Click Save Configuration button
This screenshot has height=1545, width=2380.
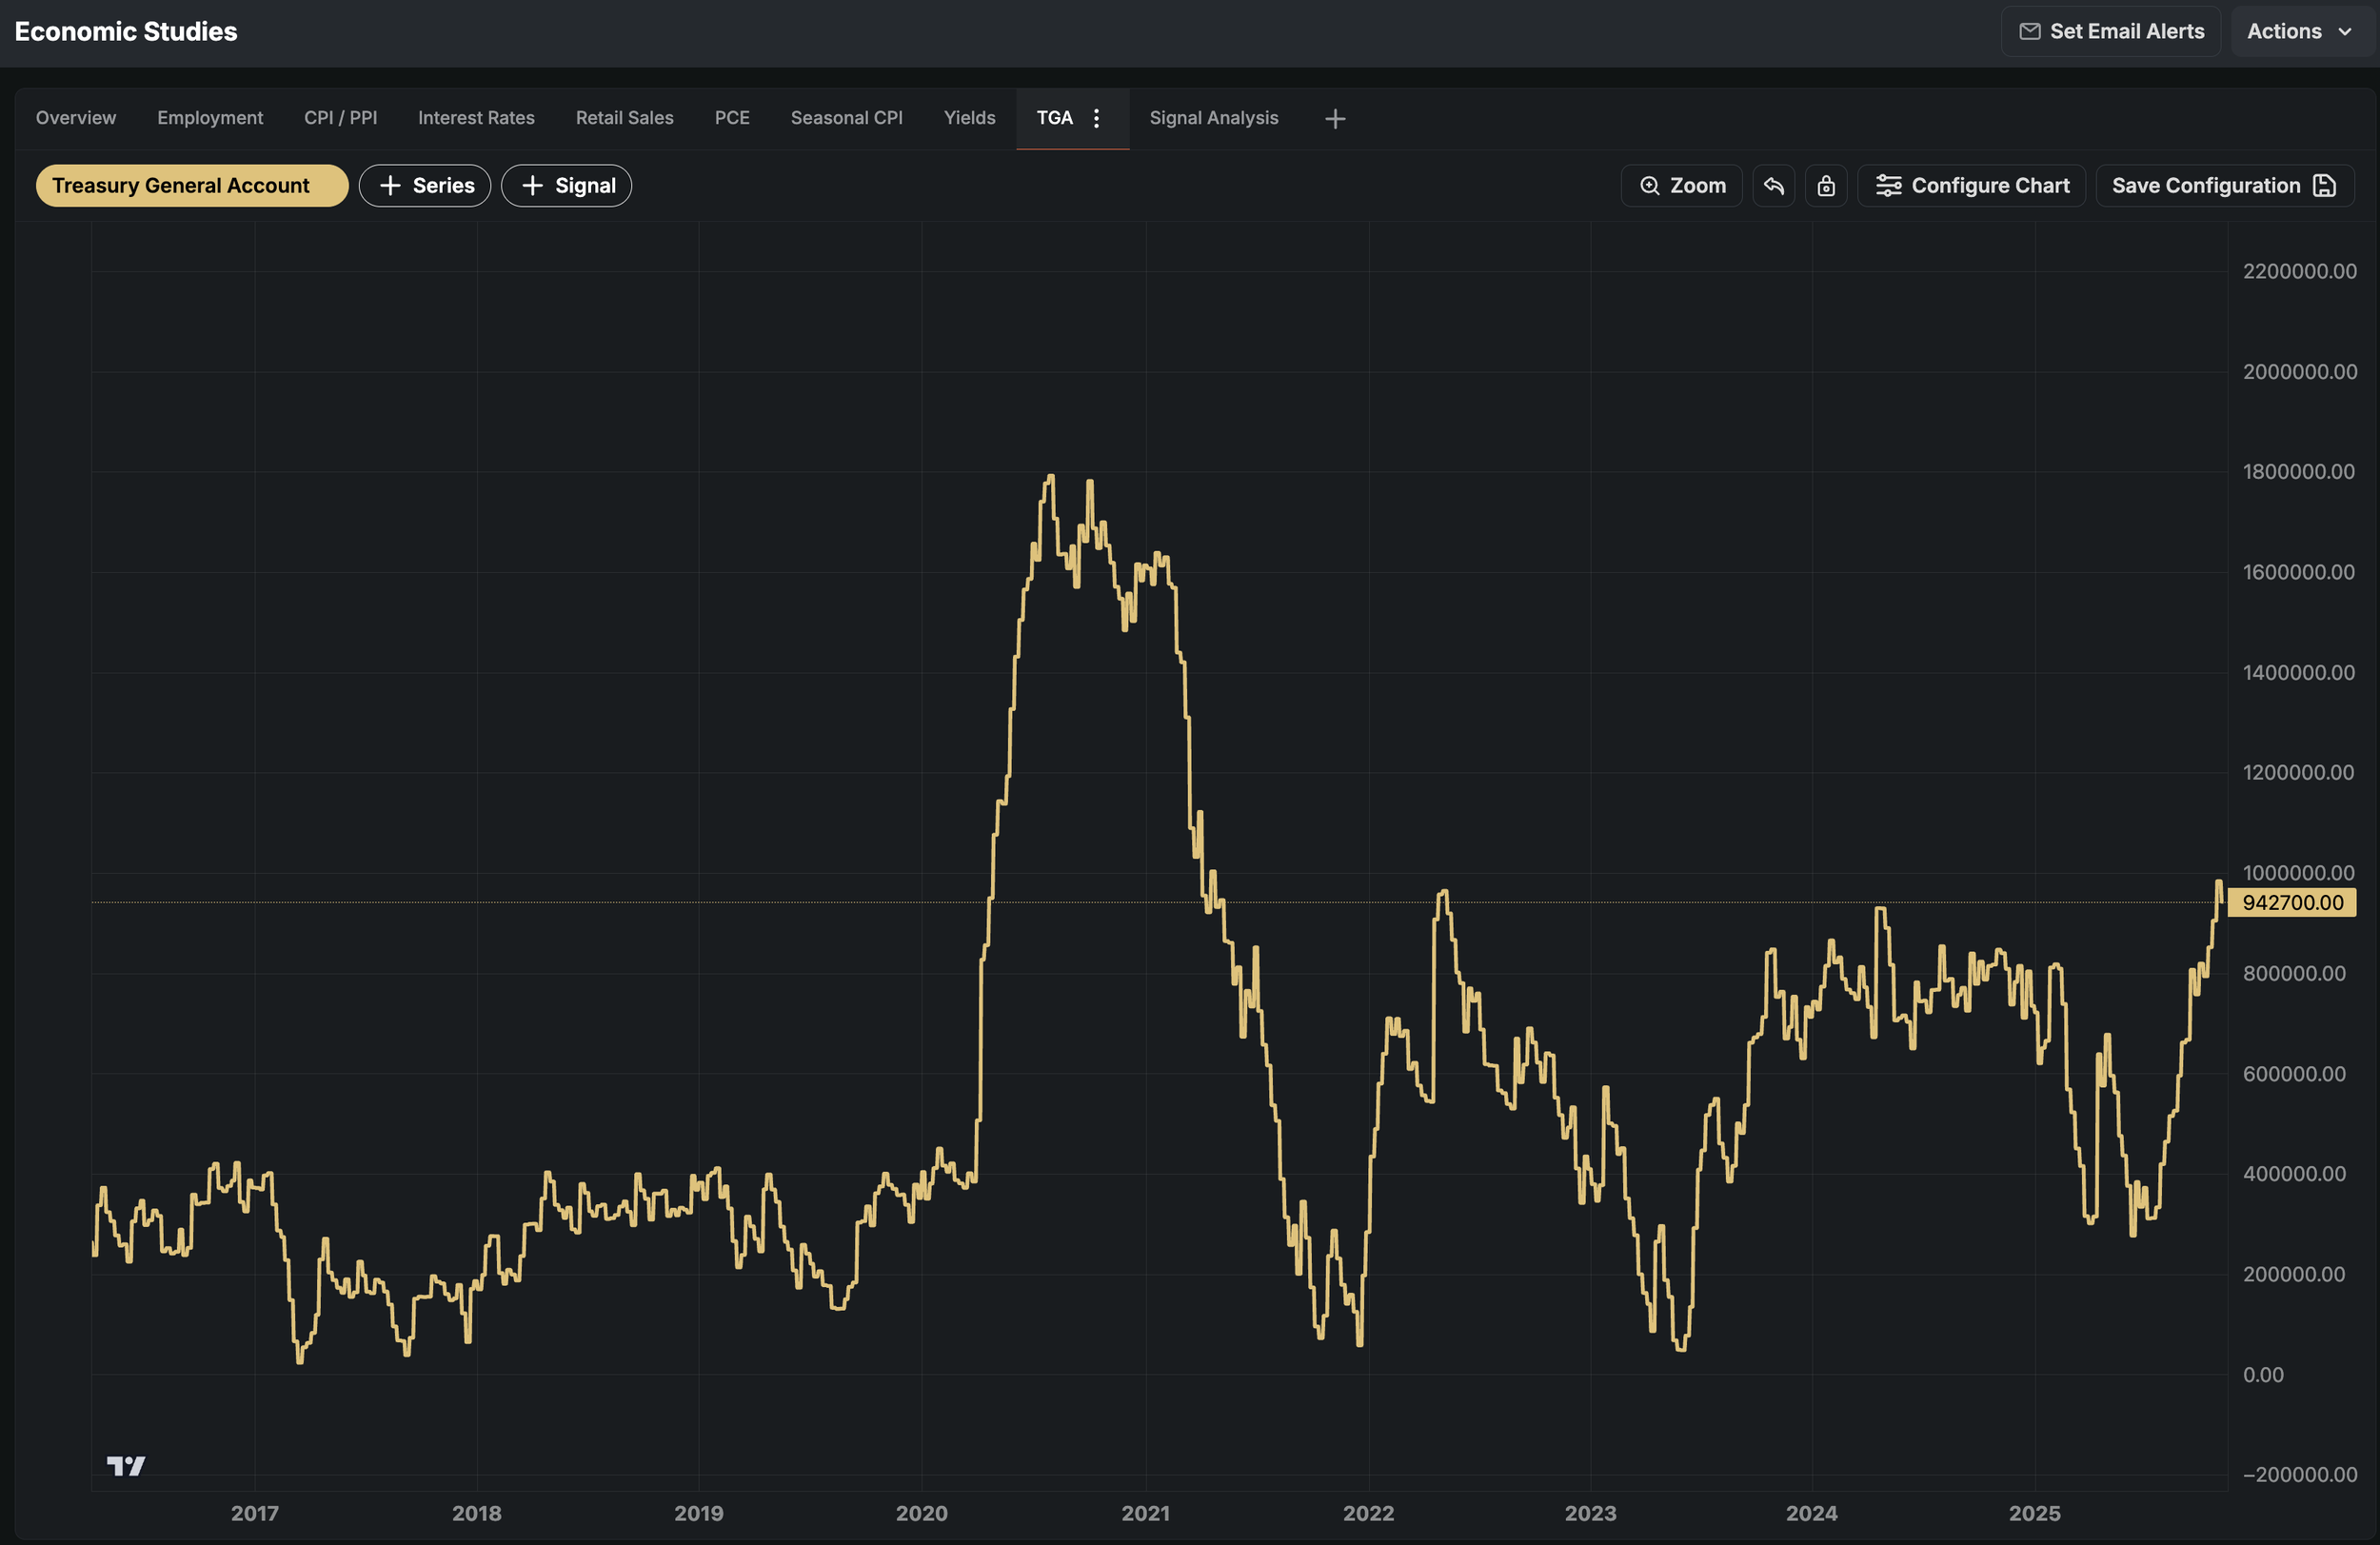click(x=2223, y=186)
